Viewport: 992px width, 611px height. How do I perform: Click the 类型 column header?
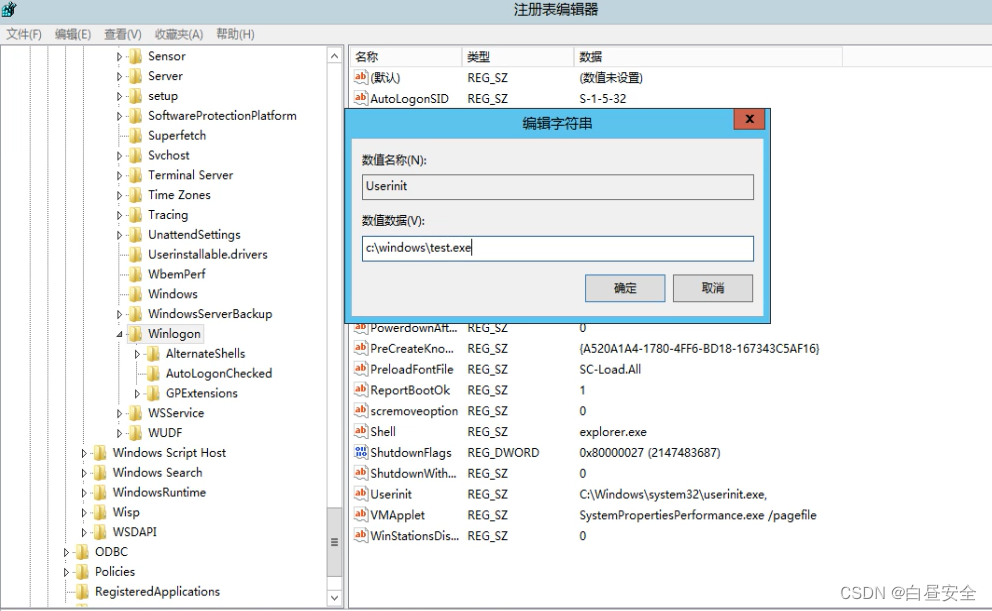pyautogui.click(x=518, y=57)
